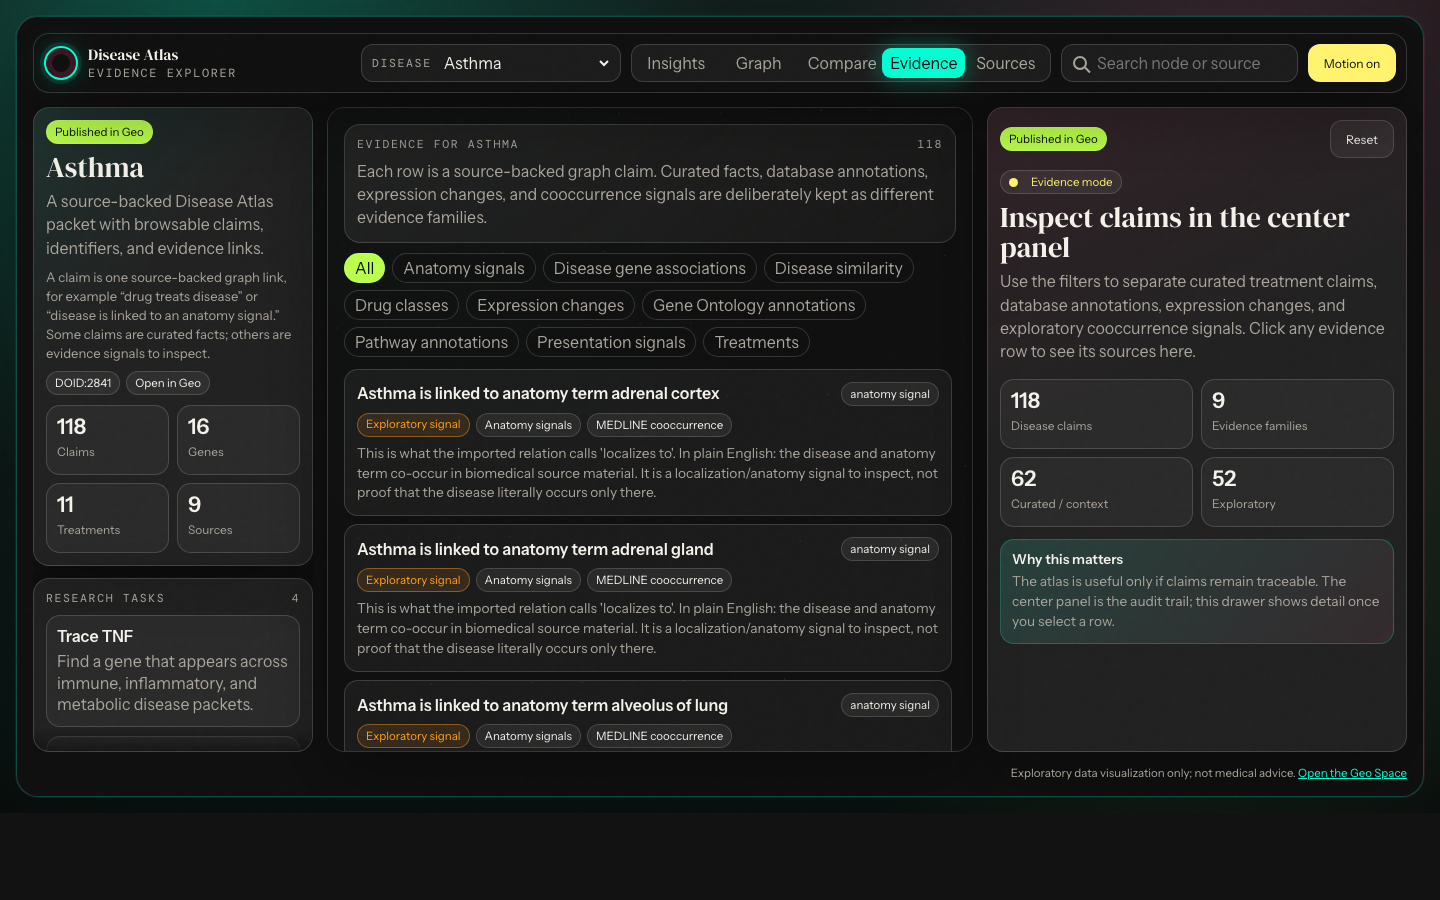Filter by Pathway annotations
The image size is (1440, 900).
tap(431, 342)
